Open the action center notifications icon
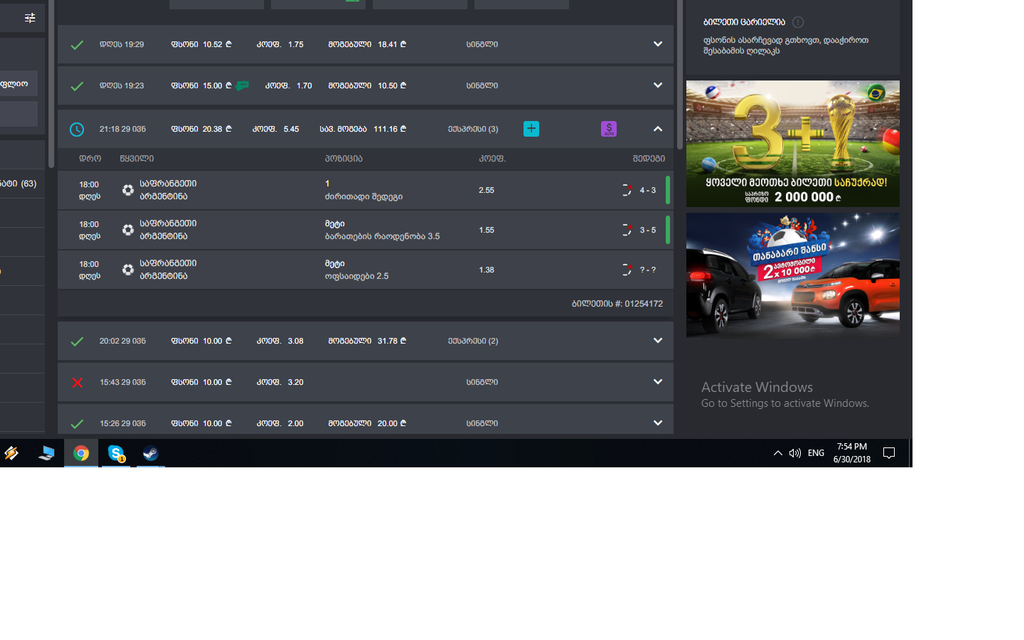Image resolution: width=1024 pixels, height=640 pixels. pyautogui.click(x=889, y=453)
